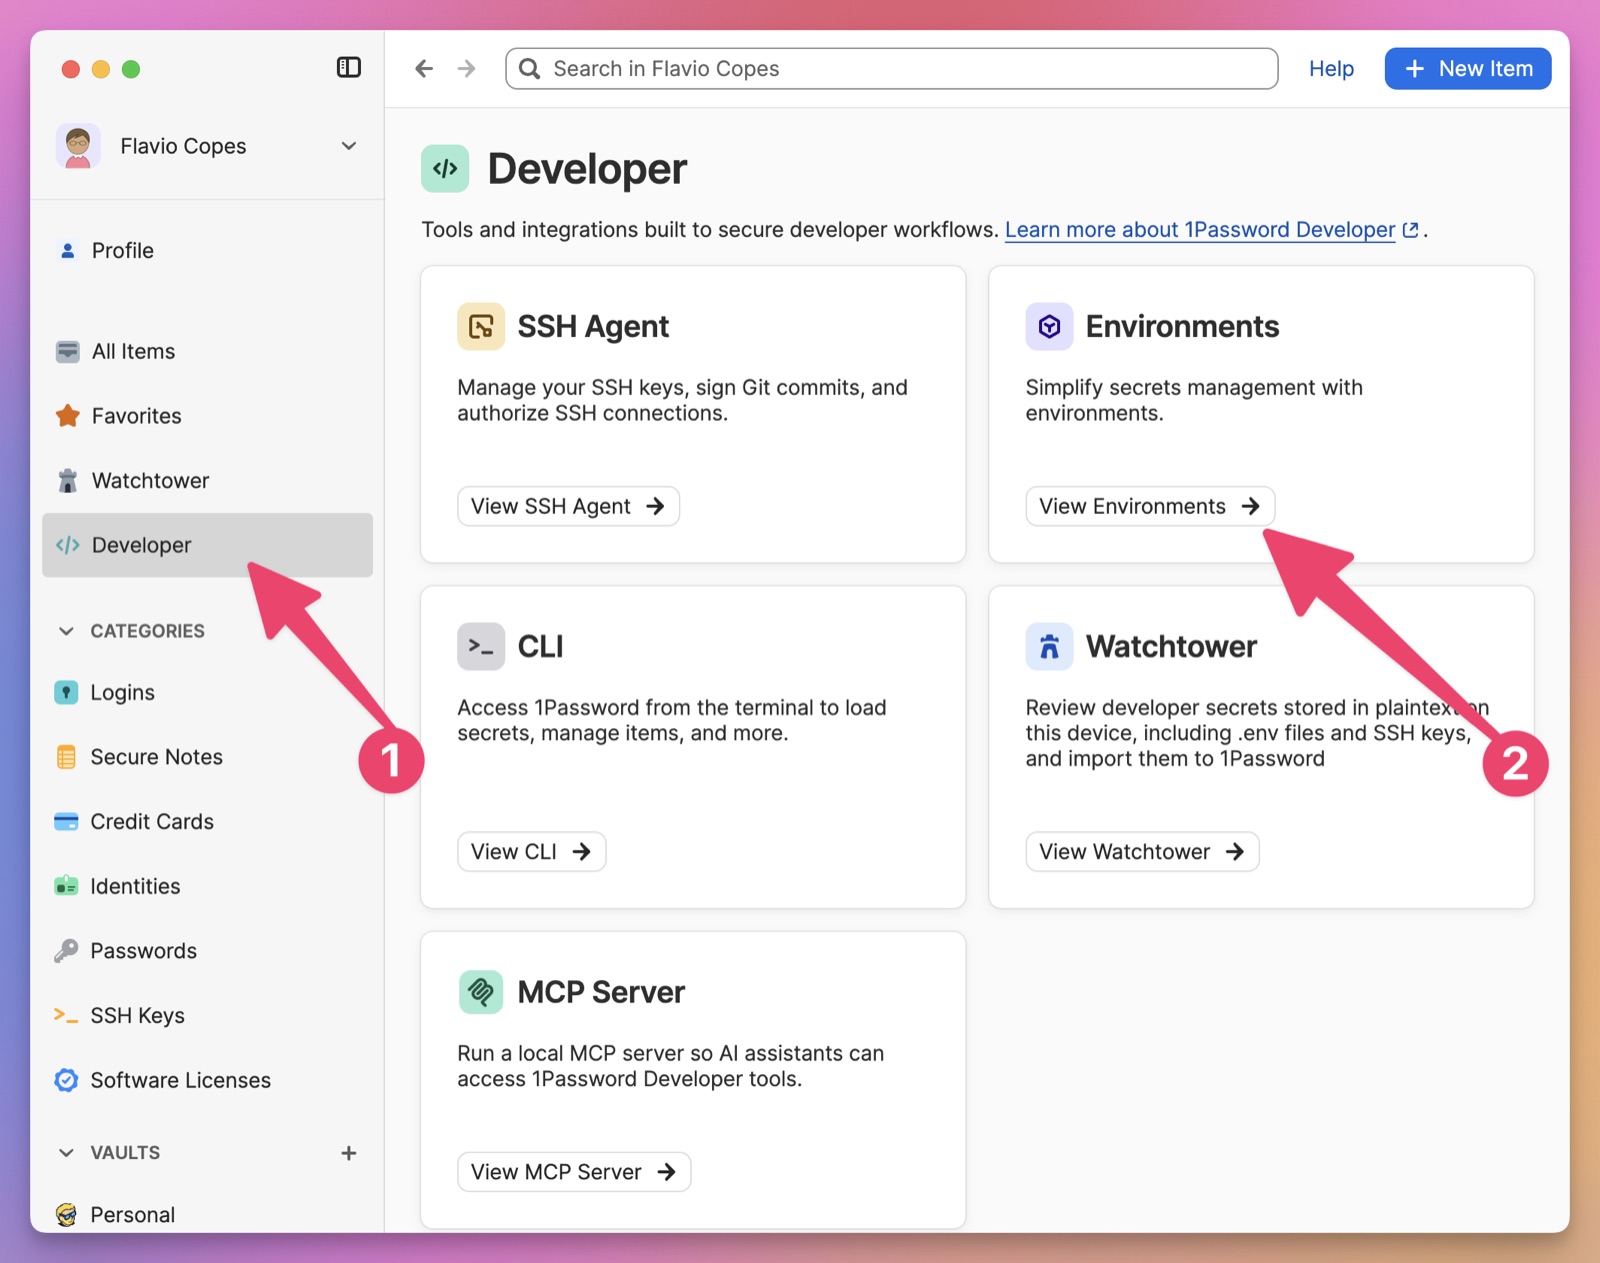Click View MCP Server button
The image size is (1600, 1263).
[574, 1172]
